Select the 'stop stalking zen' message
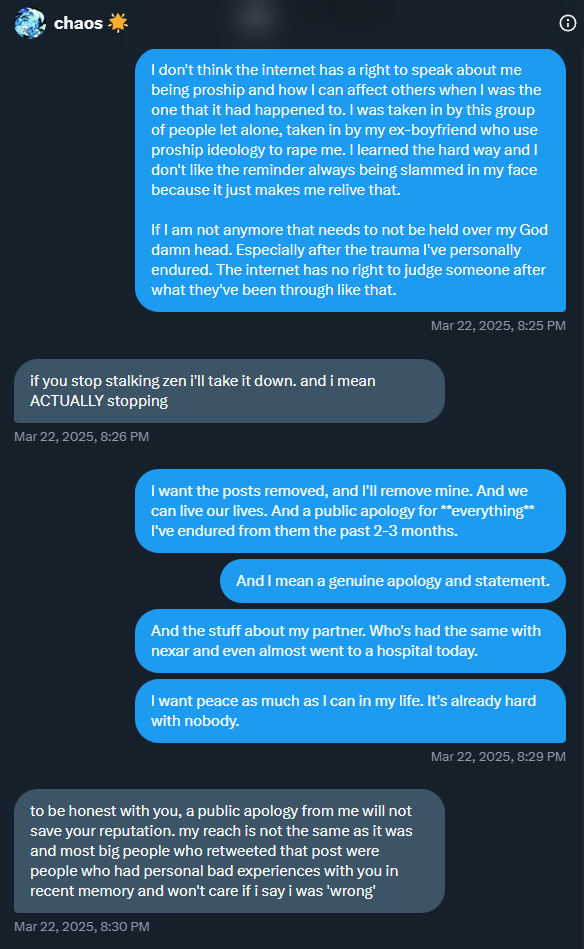Viewport: 584px width, 949px height. click(x=229, y=391)
